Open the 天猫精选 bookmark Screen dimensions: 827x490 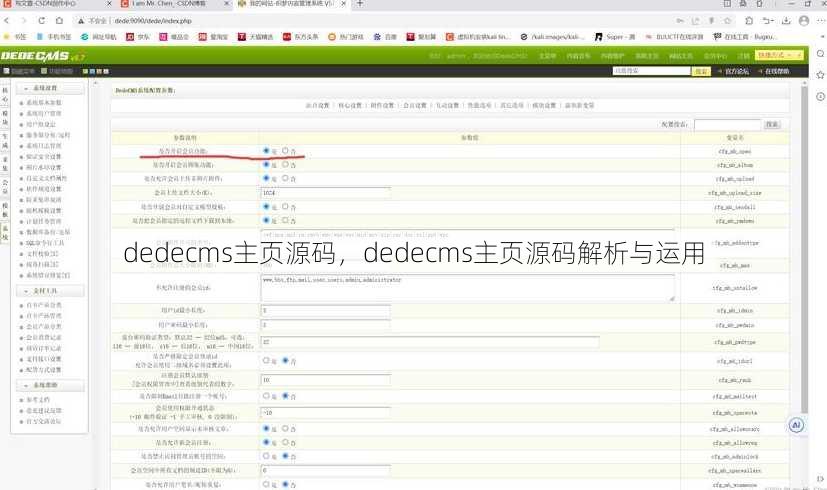pyautogui.click(x=256, y=37)
